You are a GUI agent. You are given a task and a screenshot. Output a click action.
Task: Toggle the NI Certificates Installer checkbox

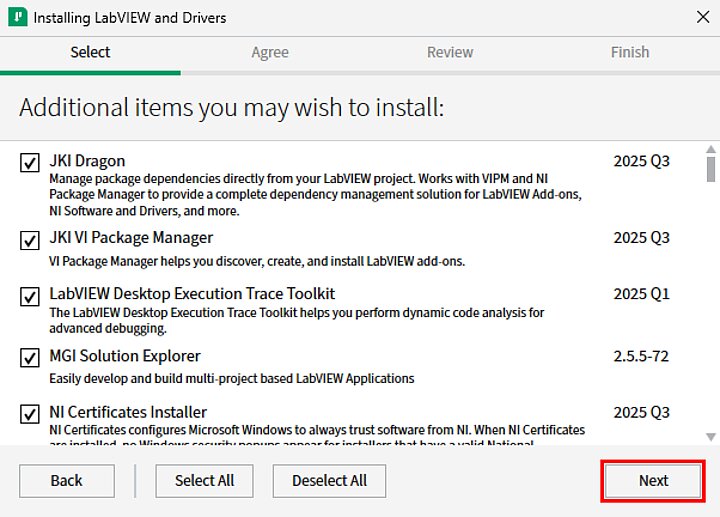(x=30, y=414)
